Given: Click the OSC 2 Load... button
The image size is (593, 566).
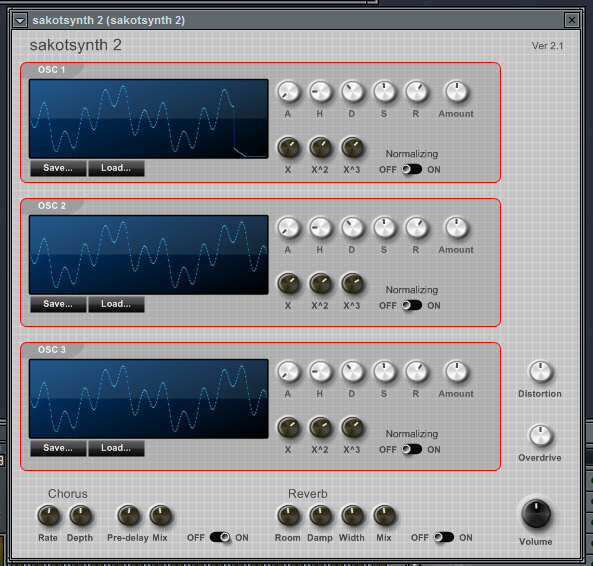Looking at the screenshot, I should 116,304.
